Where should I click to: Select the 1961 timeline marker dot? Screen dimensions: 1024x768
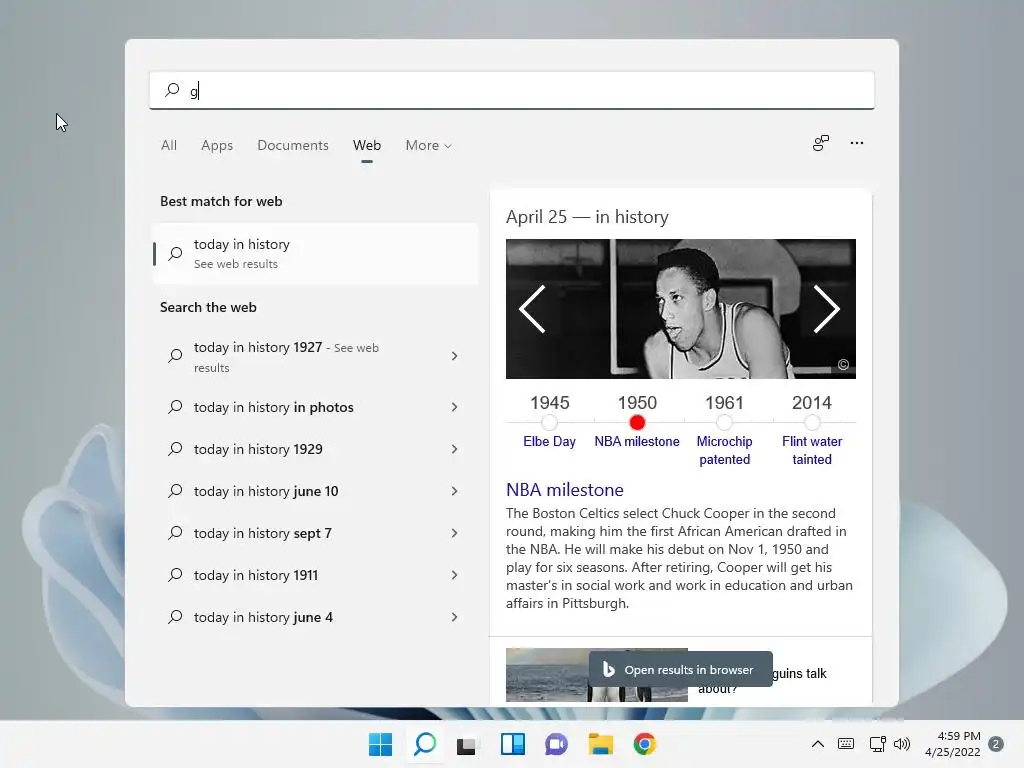pyautogui.click(x=724, y=423)
